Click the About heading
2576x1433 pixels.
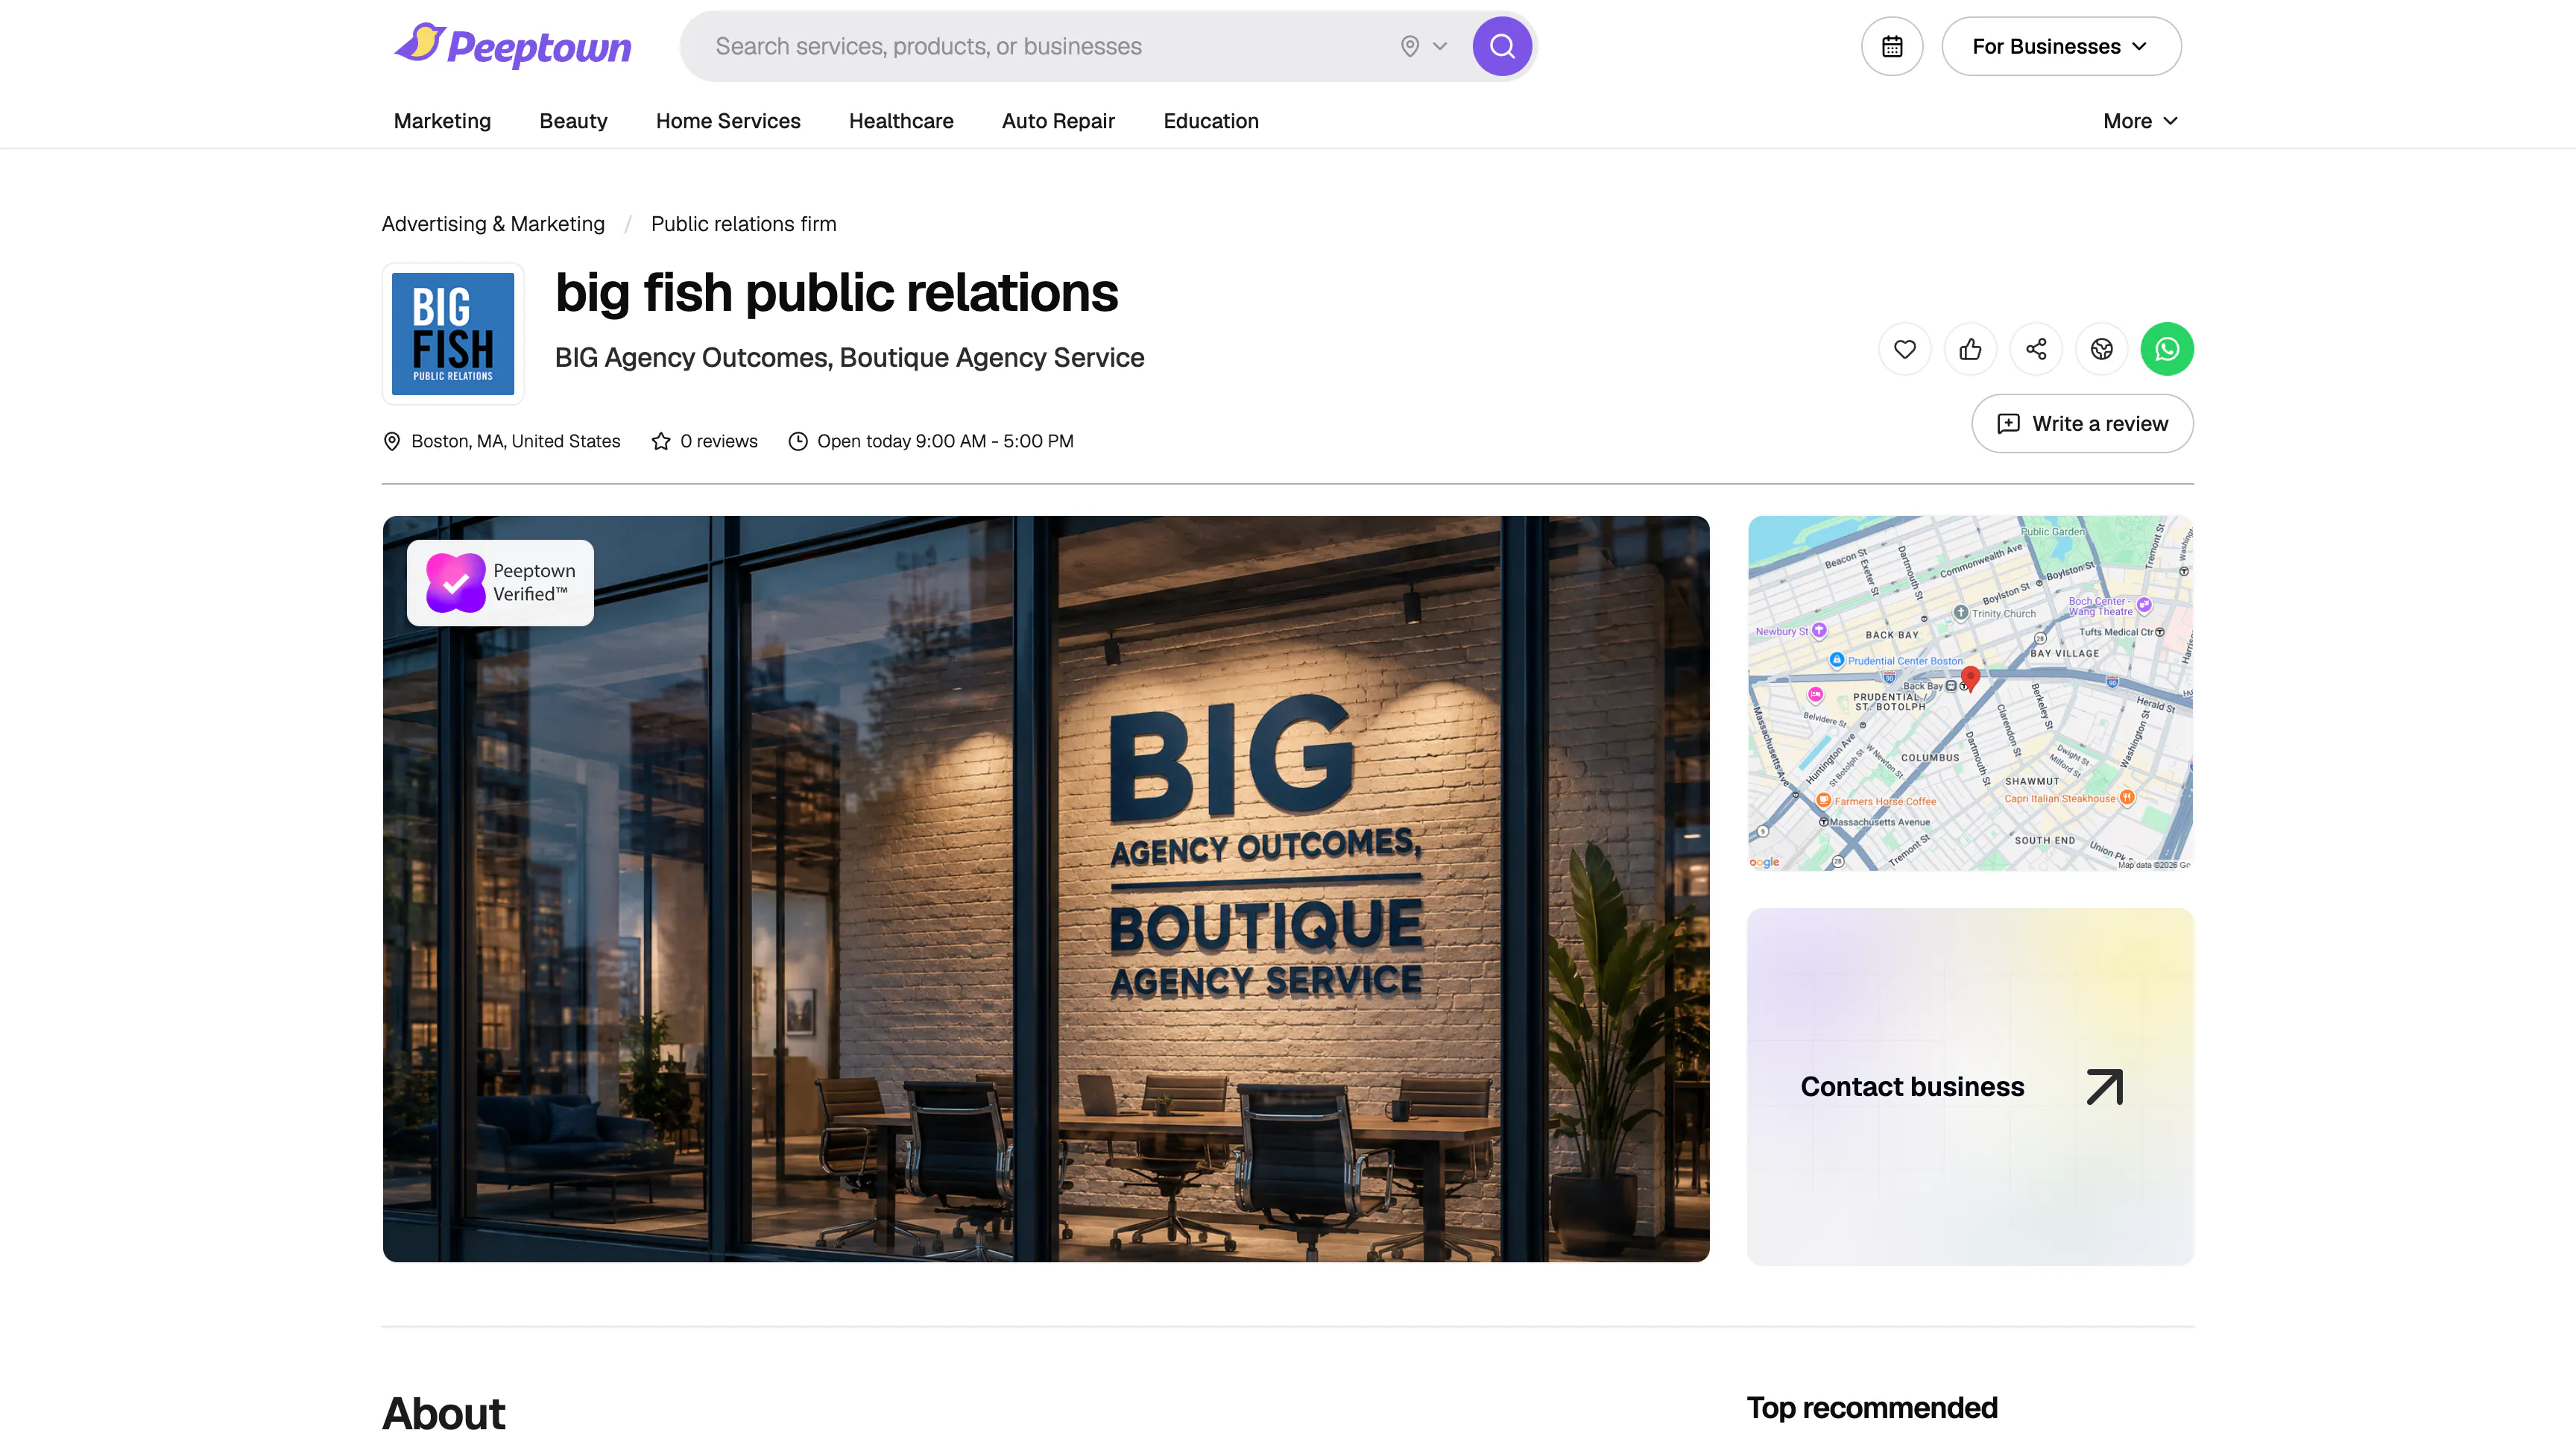(444, 1413)
